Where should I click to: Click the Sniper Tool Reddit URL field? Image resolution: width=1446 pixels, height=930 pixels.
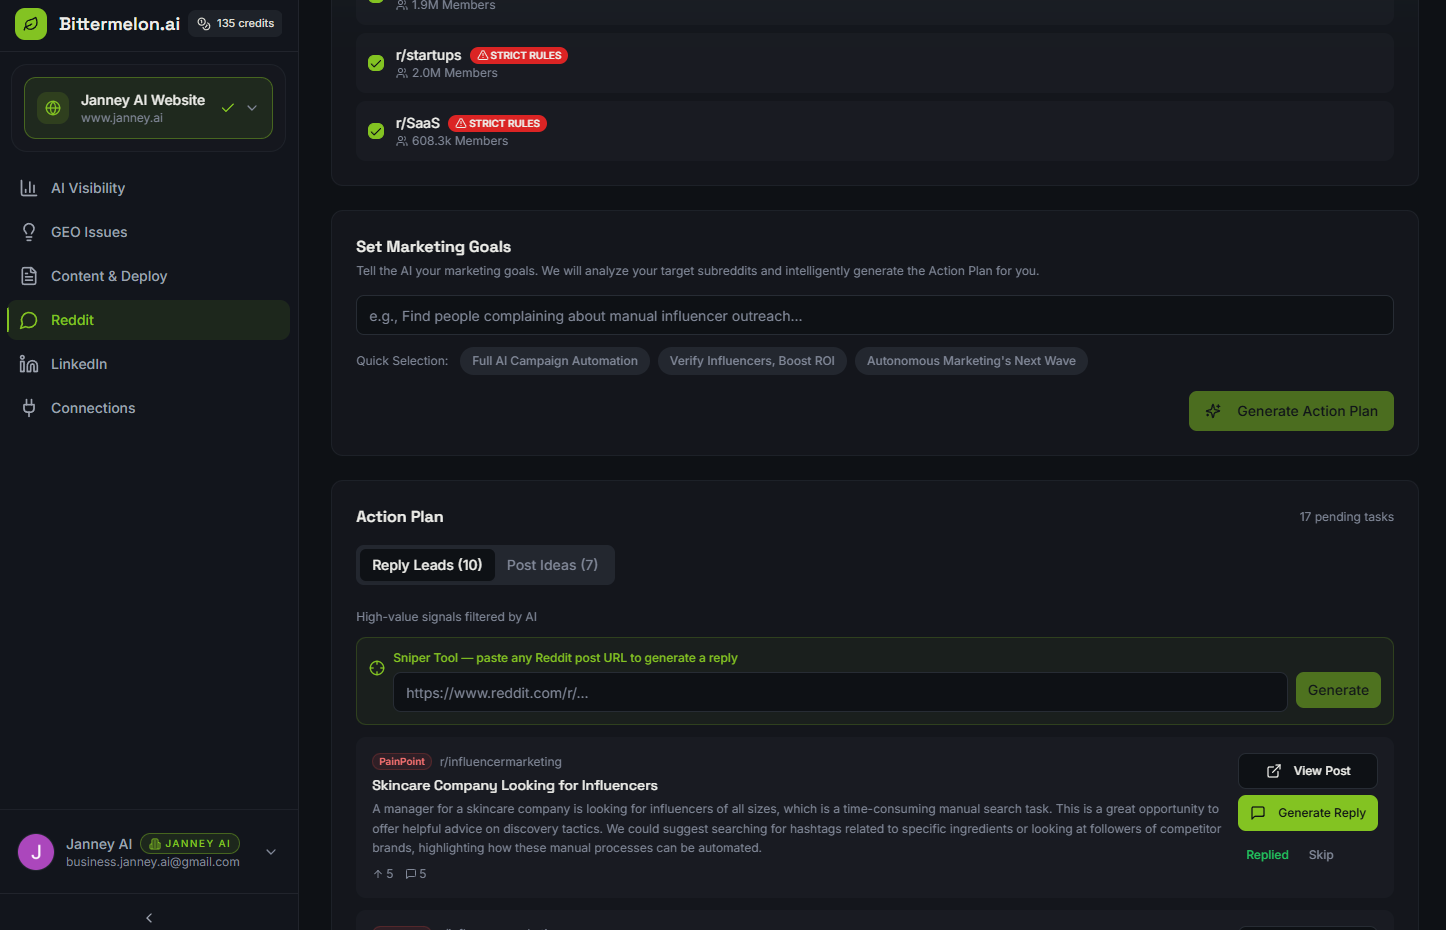(x=839, y=692)
